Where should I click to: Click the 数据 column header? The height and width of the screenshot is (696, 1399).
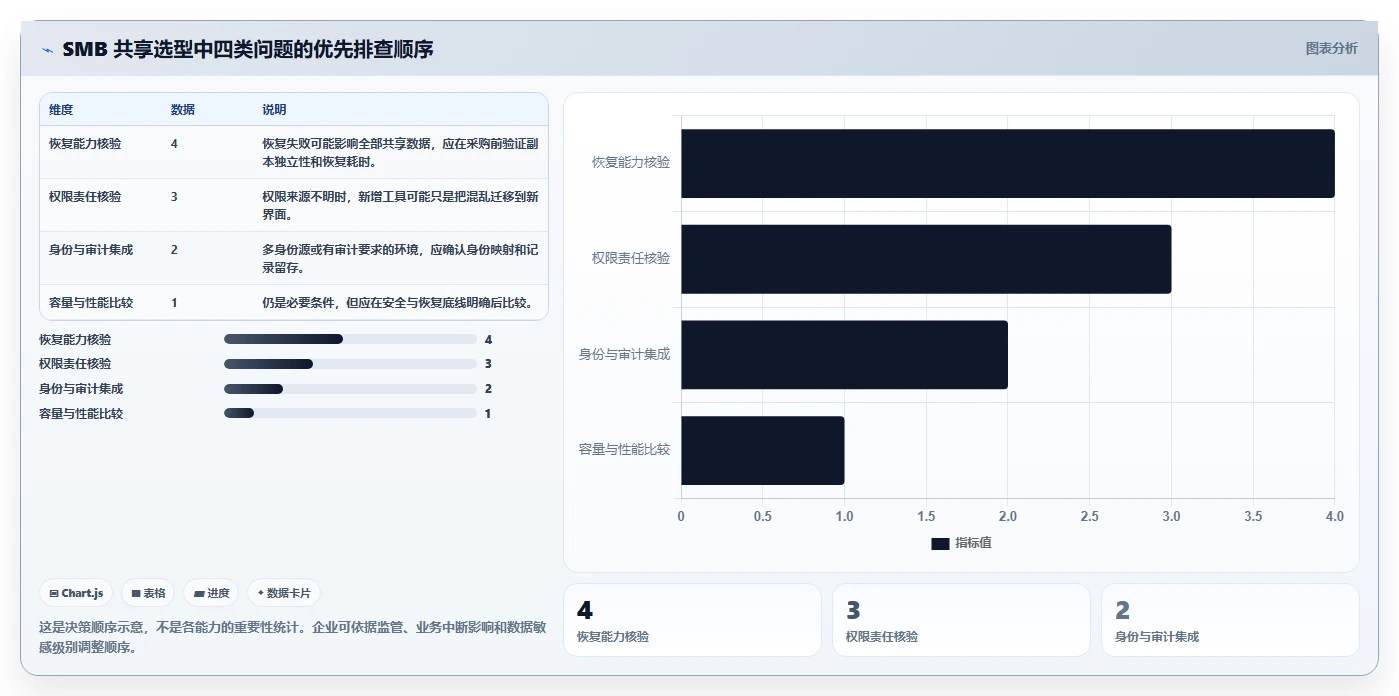(x=183, y=109)
